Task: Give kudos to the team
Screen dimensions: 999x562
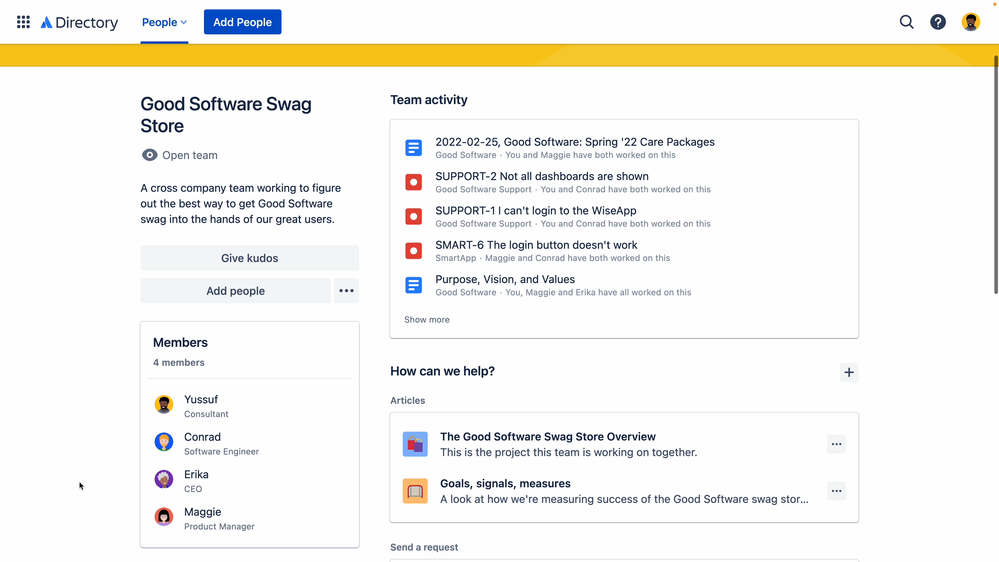Action: point(250,258)
